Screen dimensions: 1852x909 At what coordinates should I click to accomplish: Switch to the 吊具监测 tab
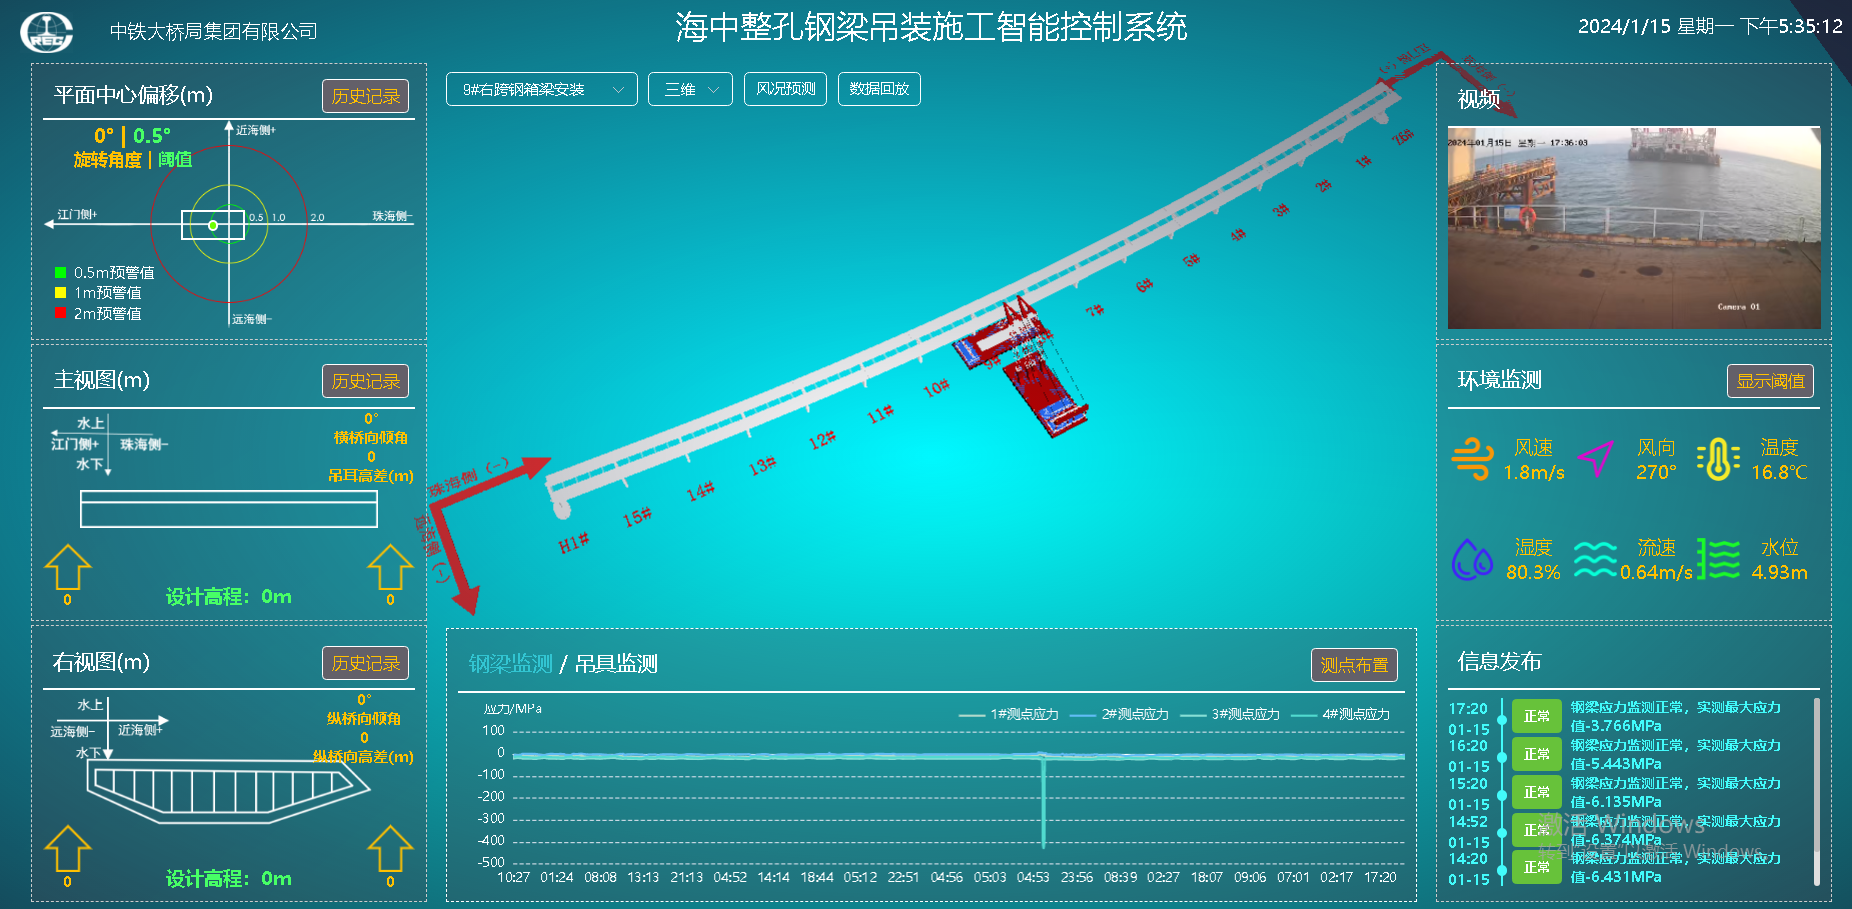pos(616,664)
